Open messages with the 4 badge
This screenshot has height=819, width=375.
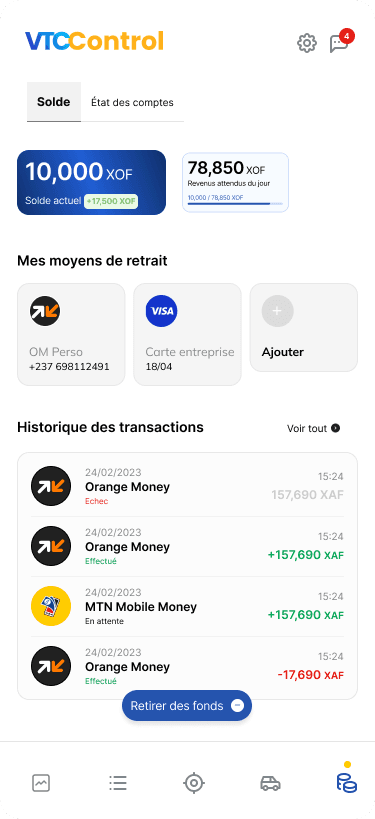click(x=339, y=43)
